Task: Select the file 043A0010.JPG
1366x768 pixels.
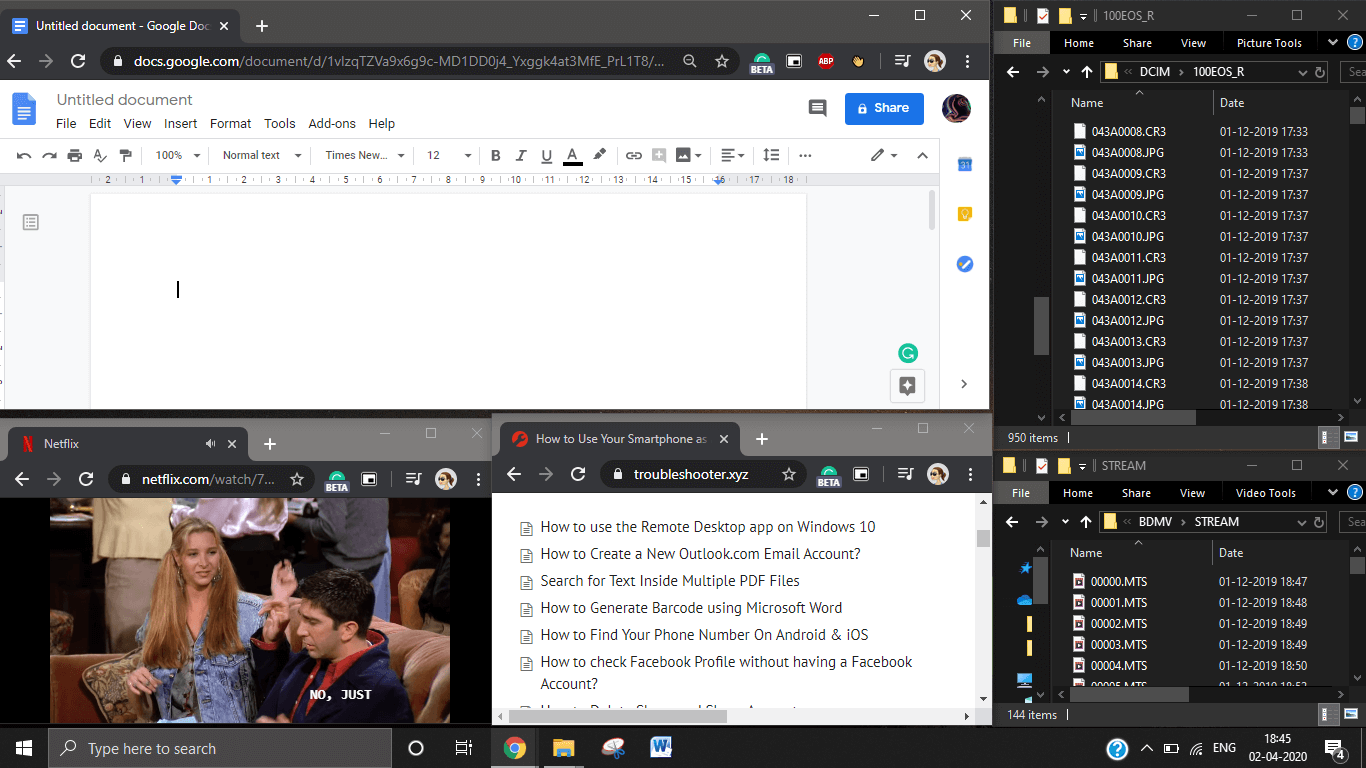Action: (1127, 237)
